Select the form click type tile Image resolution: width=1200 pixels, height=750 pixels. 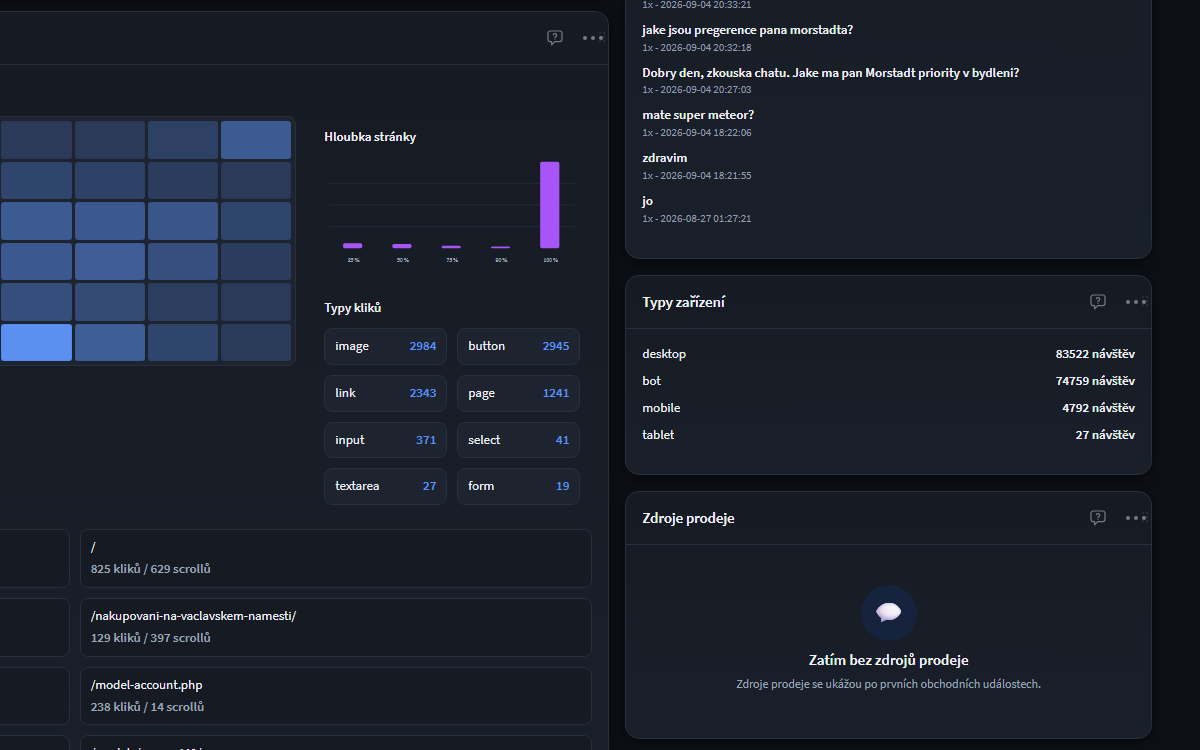[518, 486]
